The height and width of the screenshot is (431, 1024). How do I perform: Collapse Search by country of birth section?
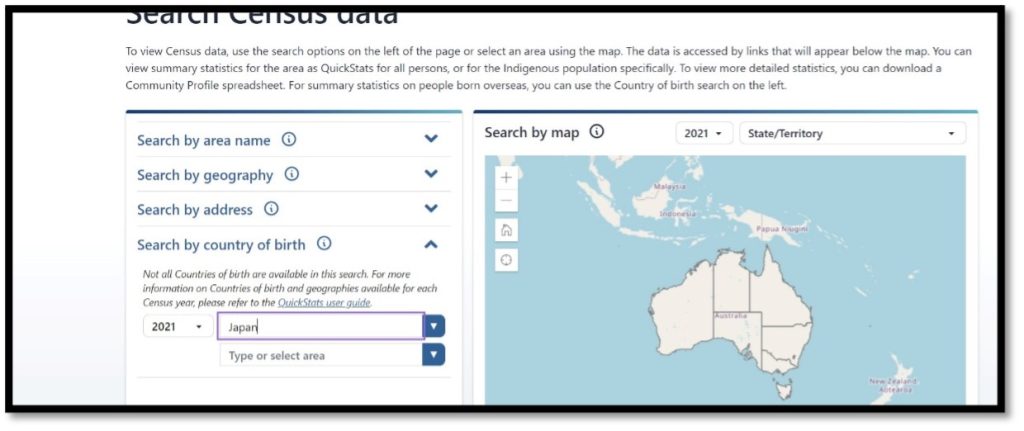point(431,244)
